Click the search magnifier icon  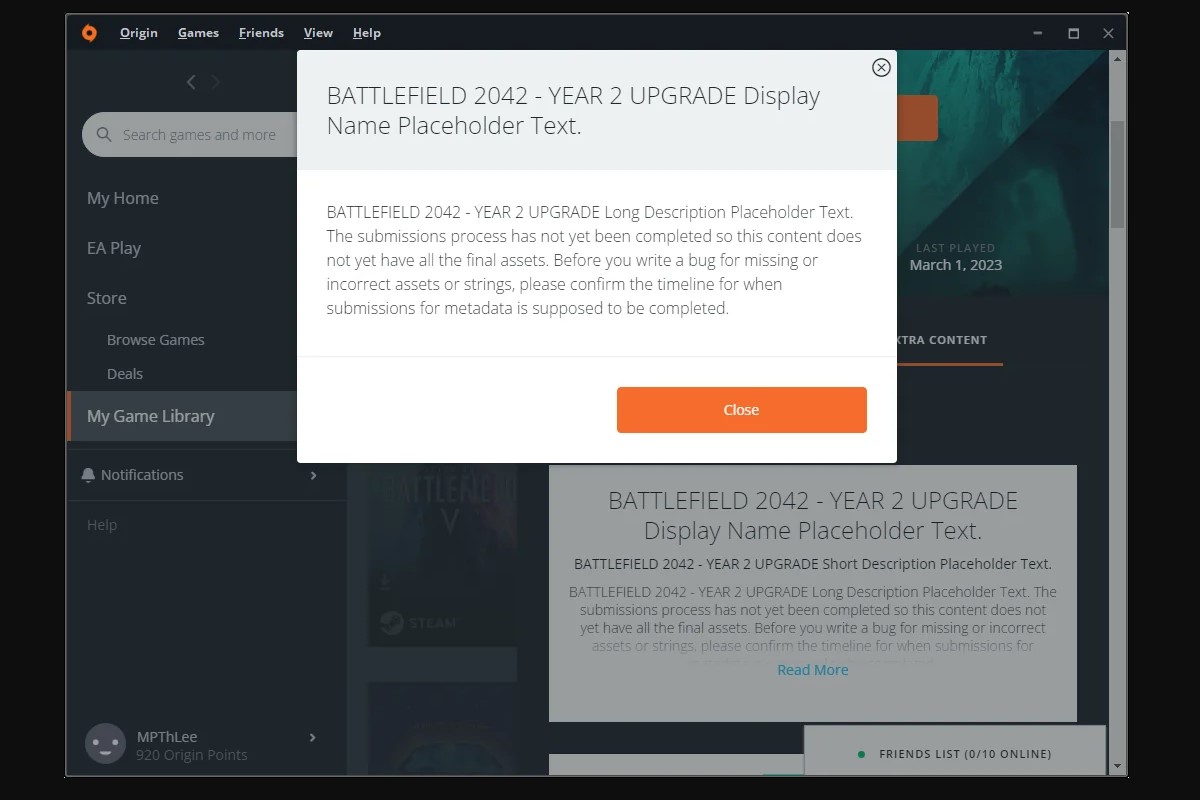(104, 134)
